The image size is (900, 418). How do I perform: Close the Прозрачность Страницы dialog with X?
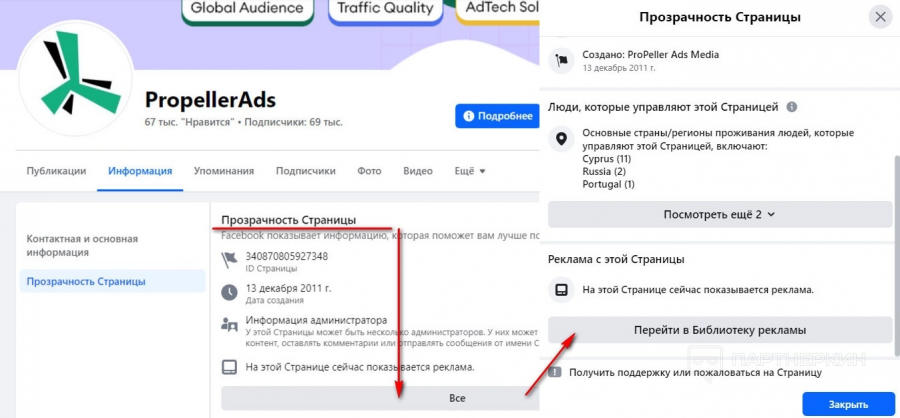[880, 17]
